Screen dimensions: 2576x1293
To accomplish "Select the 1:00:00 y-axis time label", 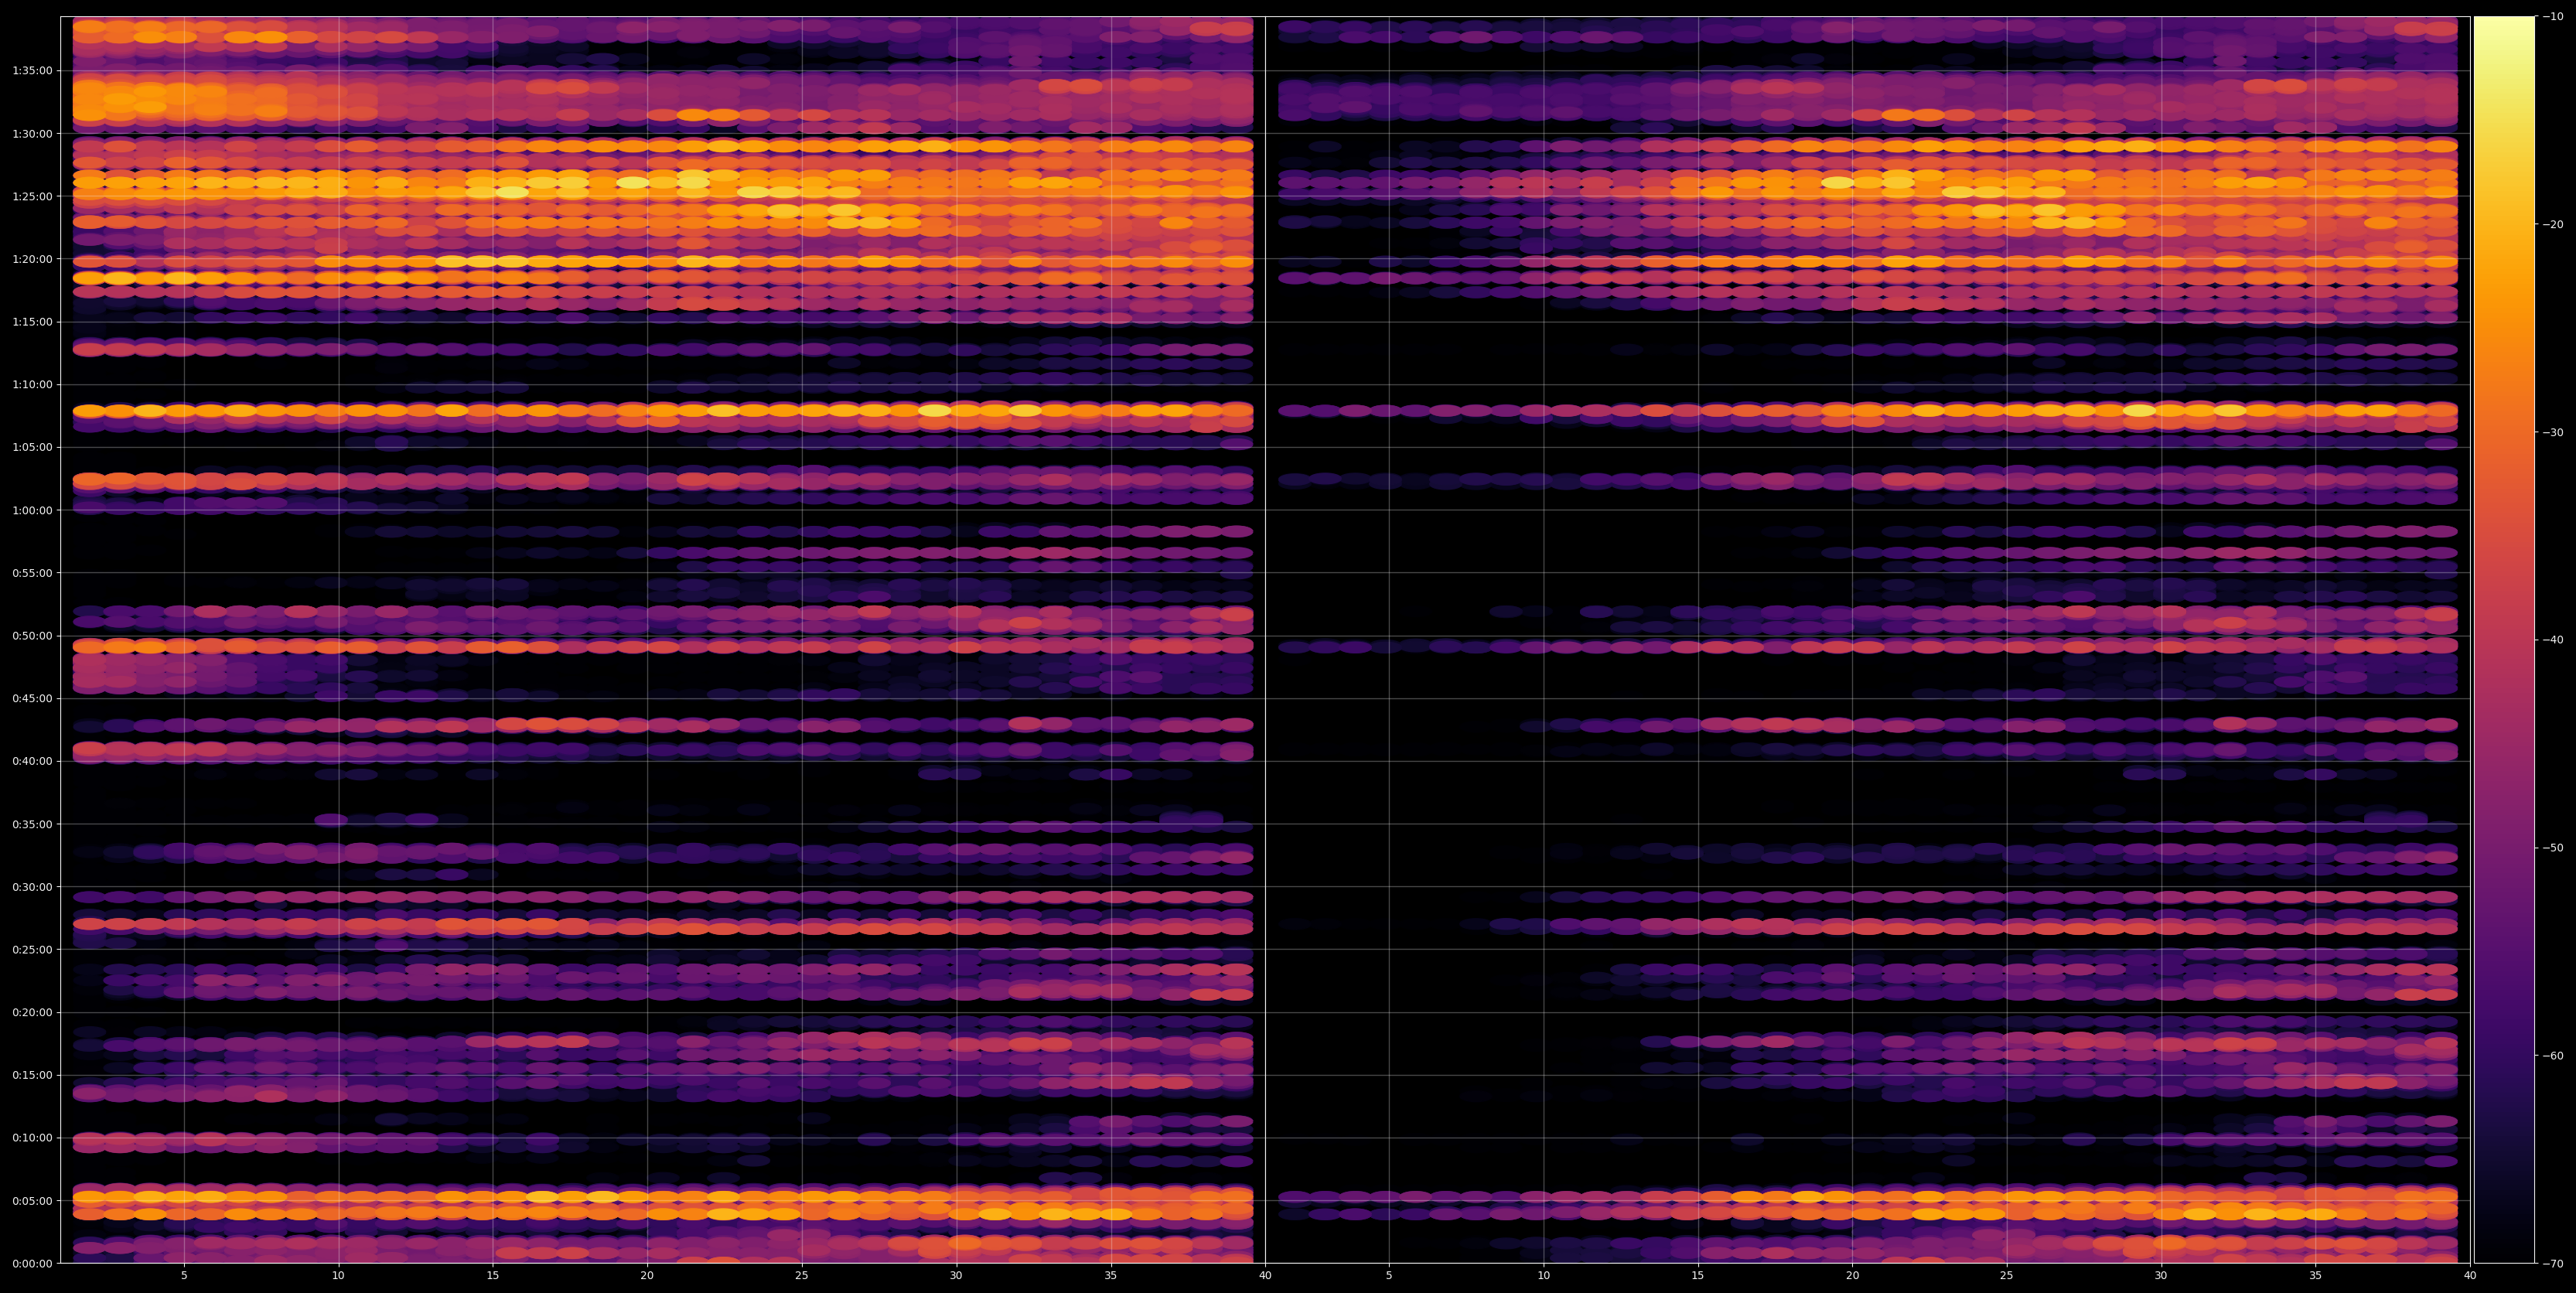I will tap(32, 510).
